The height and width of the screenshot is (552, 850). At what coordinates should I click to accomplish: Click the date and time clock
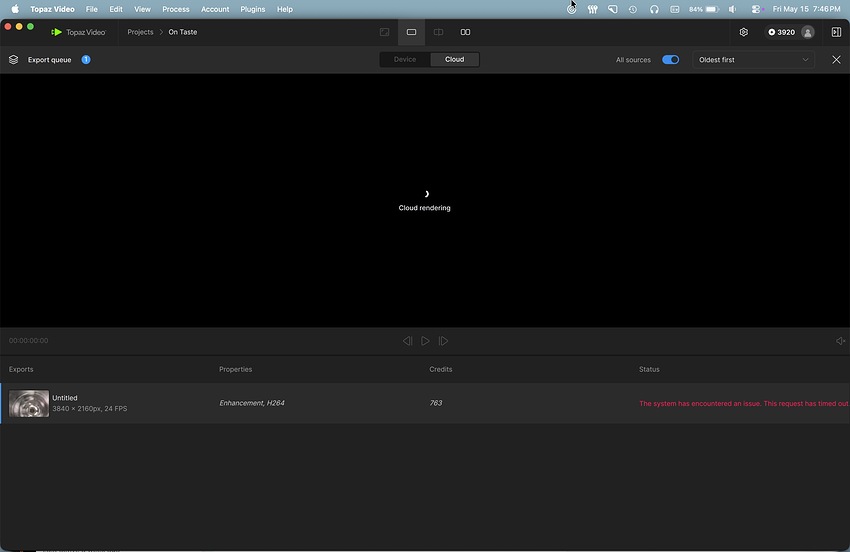pos(806,9)
